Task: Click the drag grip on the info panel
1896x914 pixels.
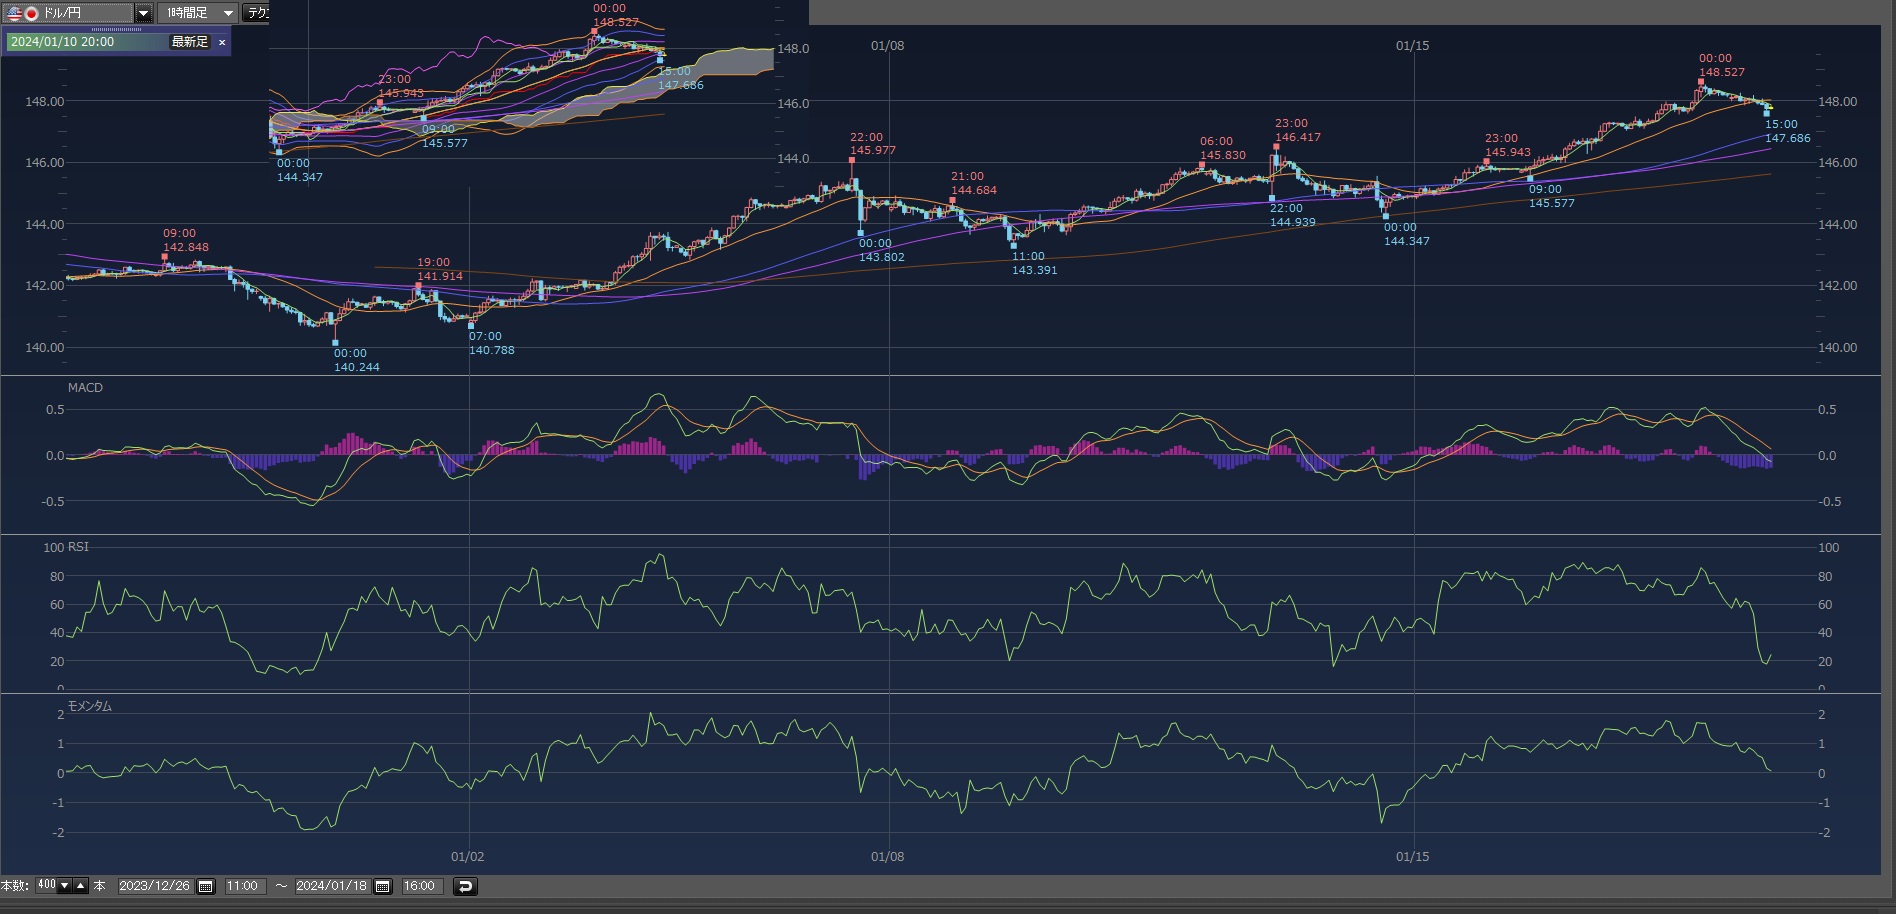Action: click(x=116, y=30)
